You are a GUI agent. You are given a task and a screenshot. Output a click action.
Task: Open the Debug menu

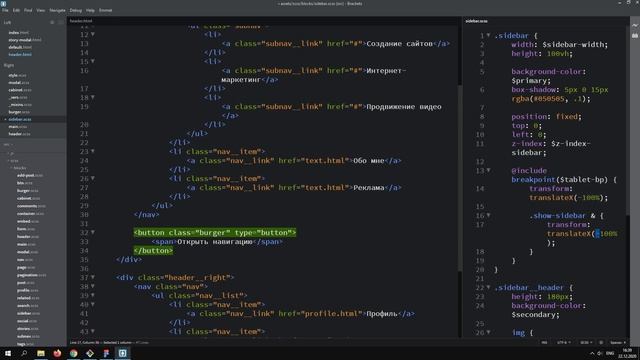pos(76,10)
